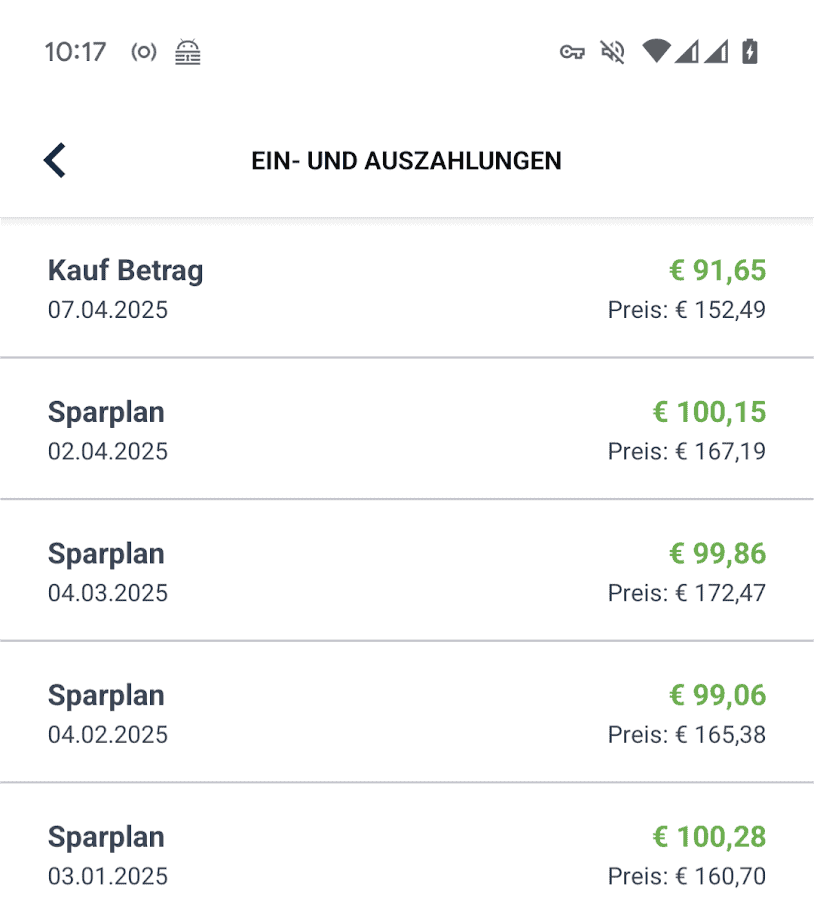Tap the back arrow icon
The image size is (814, 911).
(55, 160)
